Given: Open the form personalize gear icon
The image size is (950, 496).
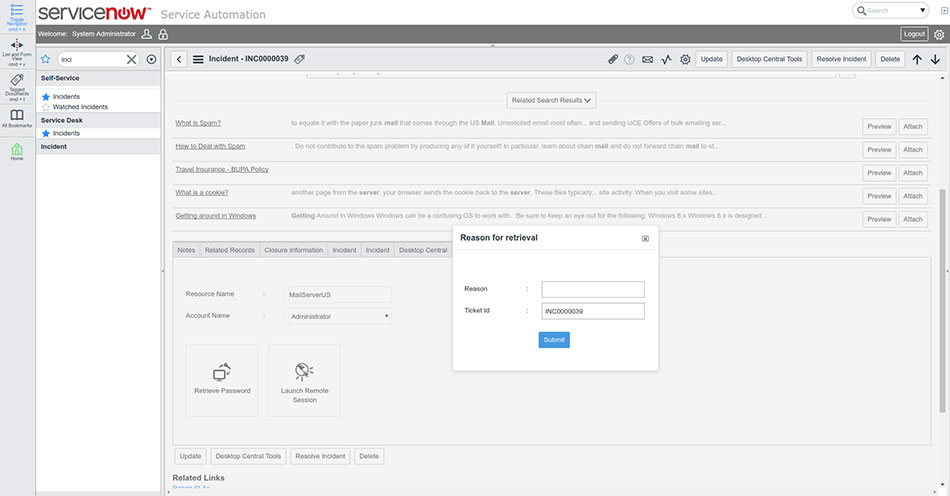Looking at the screenshot, I should [685, 59].
